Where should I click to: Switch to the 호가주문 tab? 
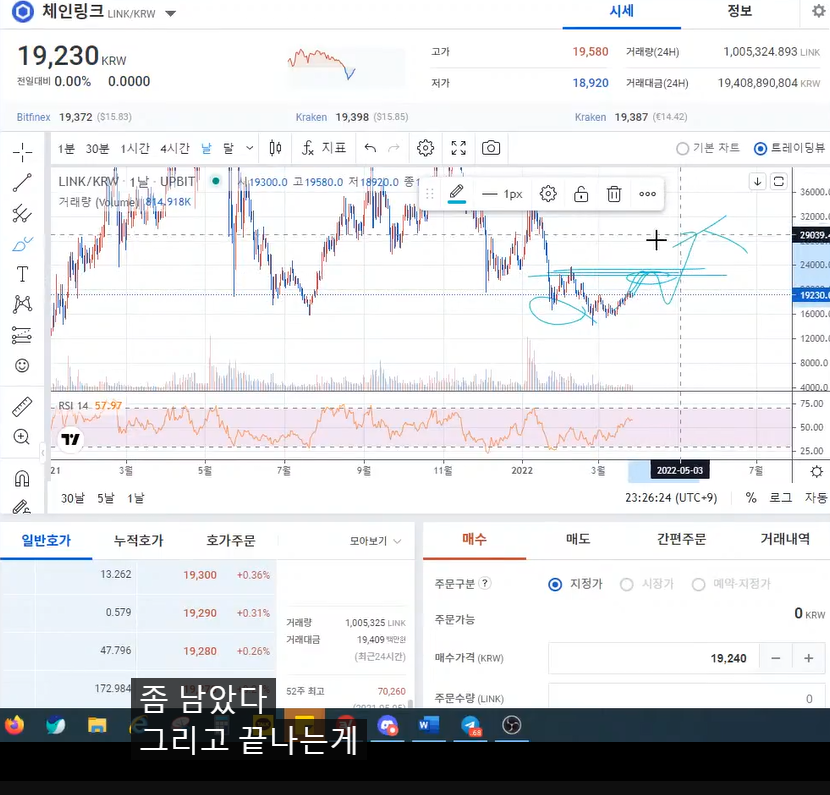point(231,540)
